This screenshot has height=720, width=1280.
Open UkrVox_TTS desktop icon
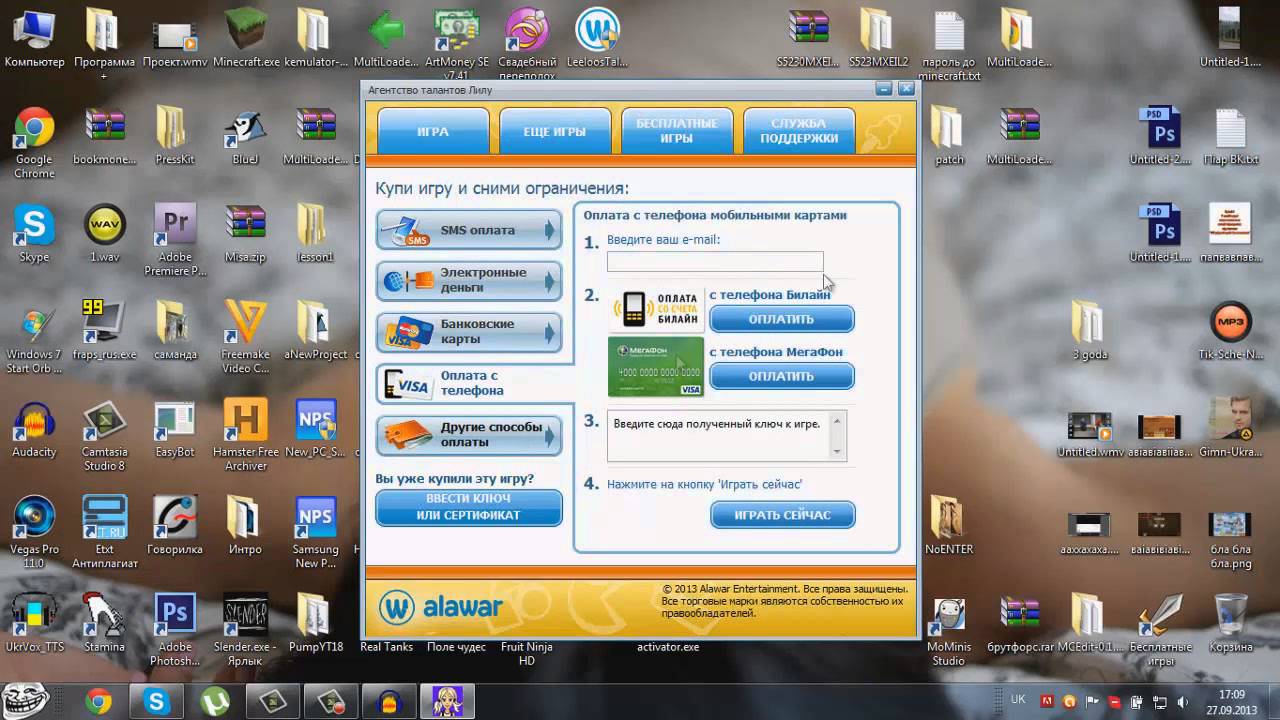coord(34,624)
